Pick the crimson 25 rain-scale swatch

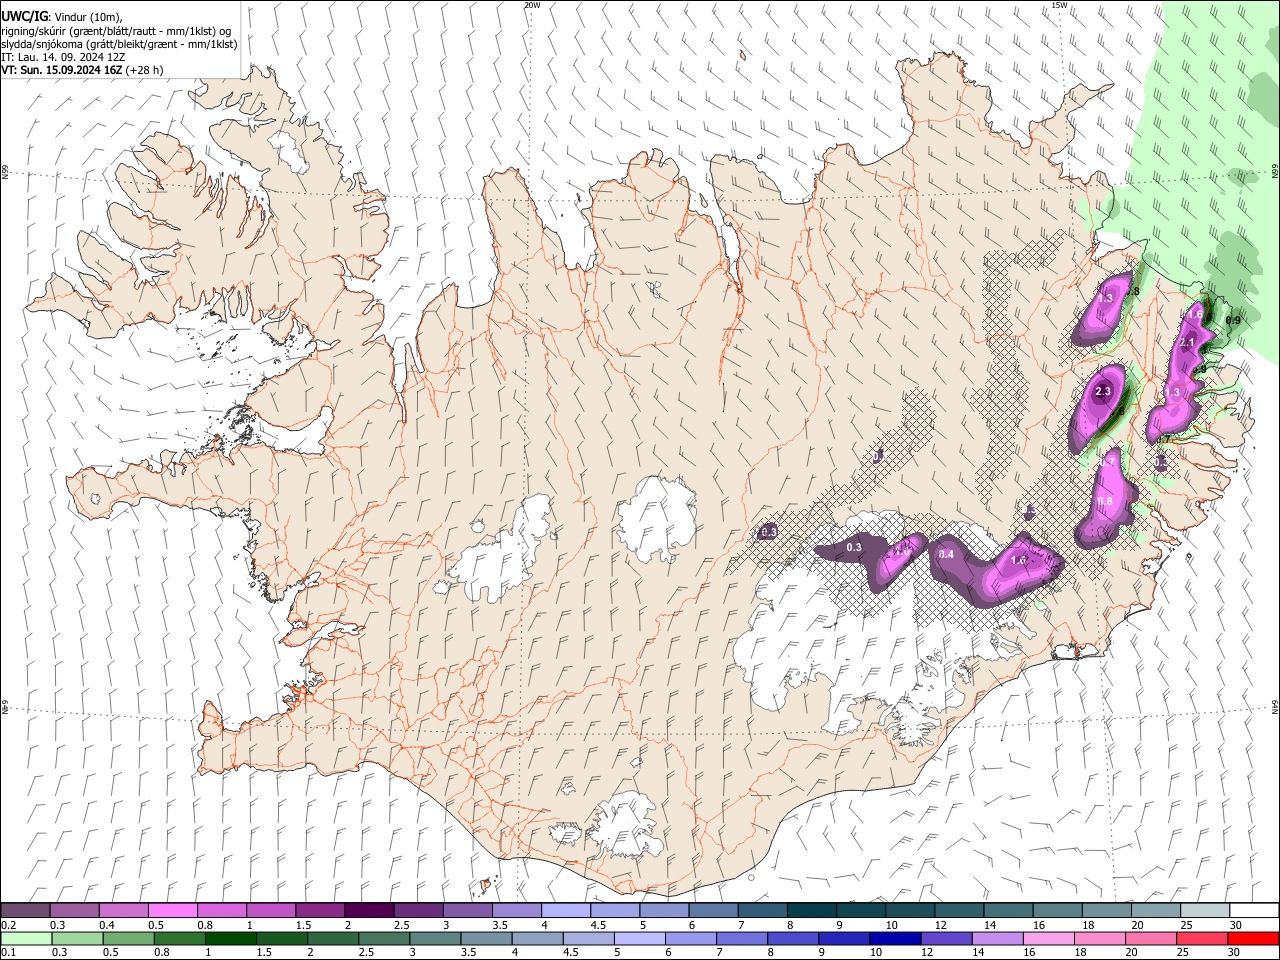pos(1202,938)
